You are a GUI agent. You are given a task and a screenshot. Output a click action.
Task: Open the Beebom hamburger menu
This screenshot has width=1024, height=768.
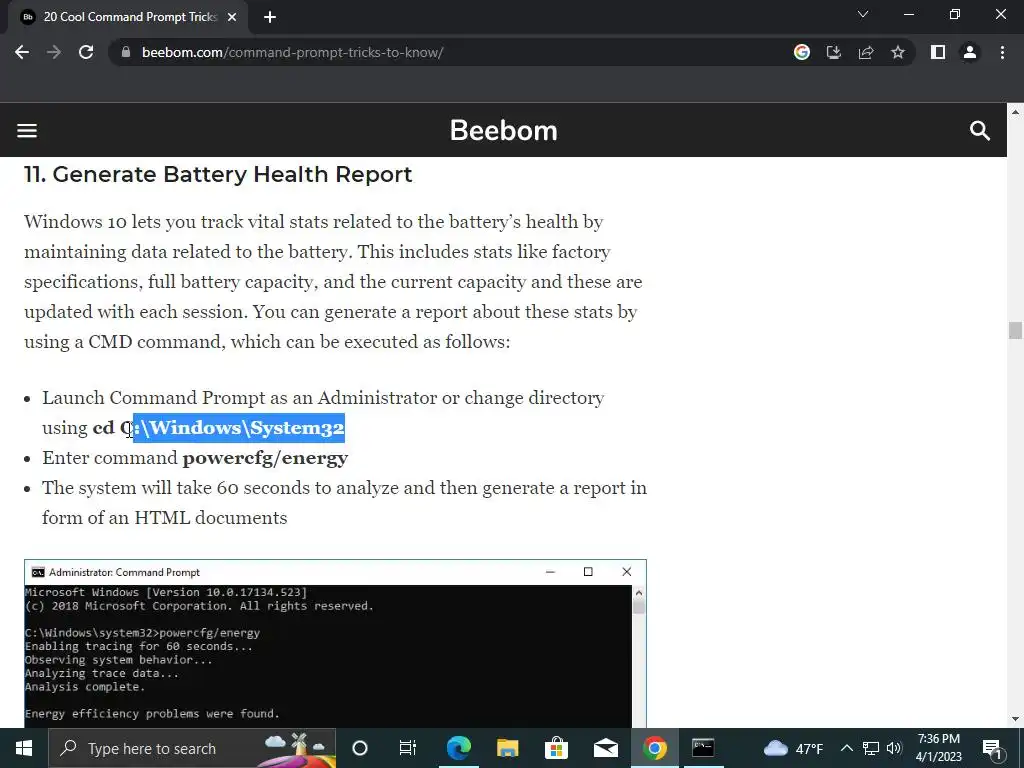pos(27,131)
